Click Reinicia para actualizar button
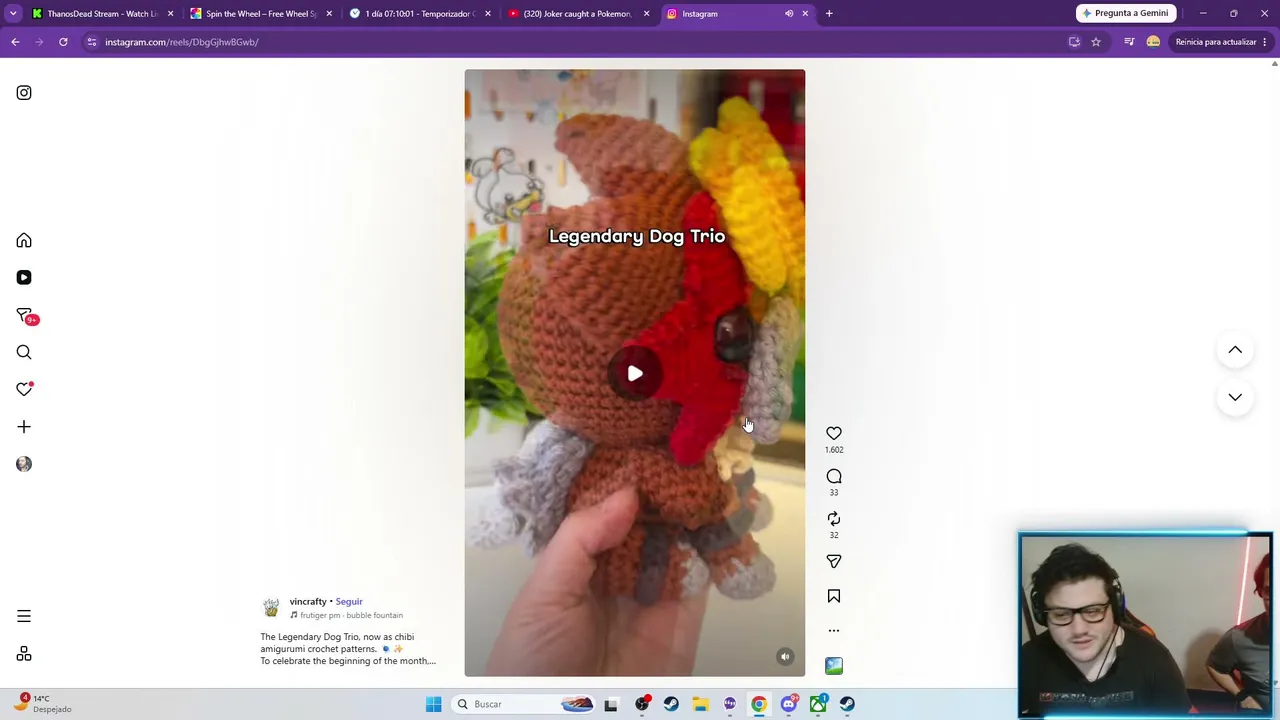The image size is (1280, 720). 1215,42
